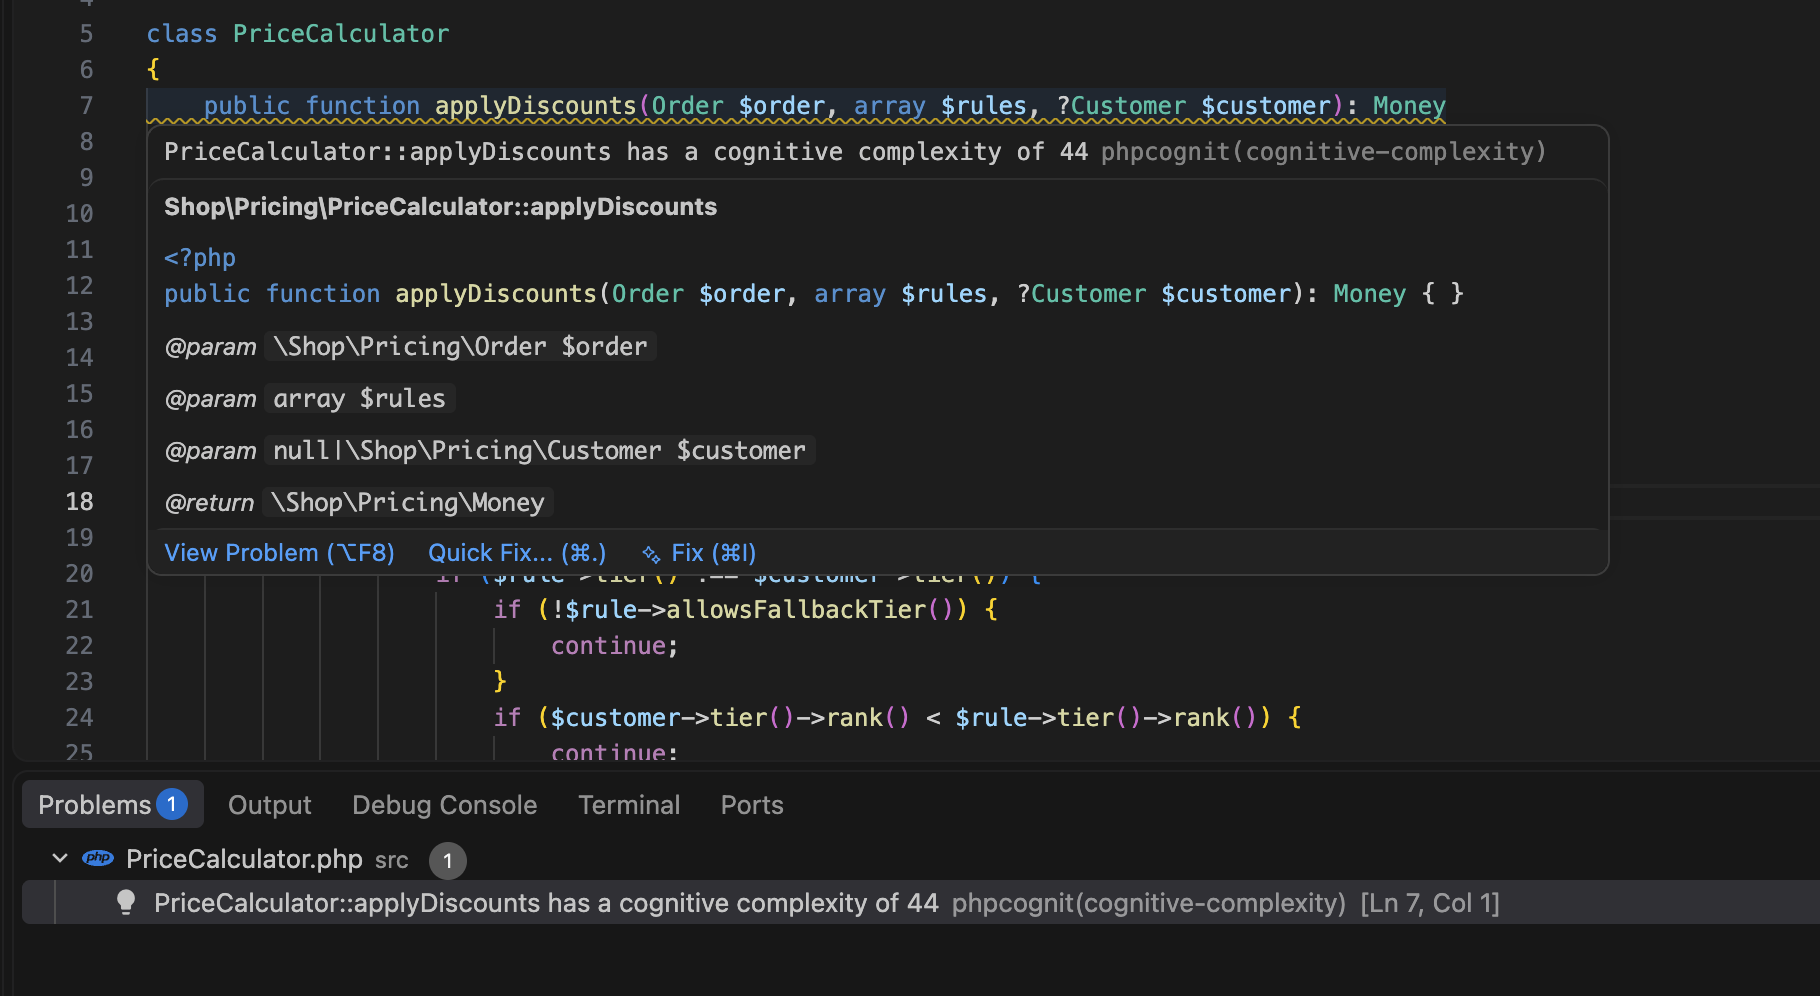This screenshot has height=996, width=1820.
Task: Switch to the Output tab
Action: (269, 805)
